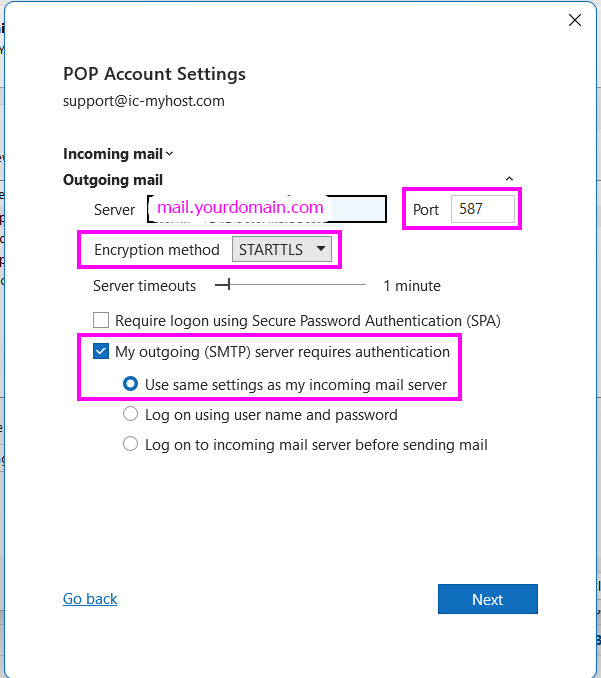The image size is (601, 678).
Task: Click the Outgoing mail heading
Action: click(x=113, y=180)
